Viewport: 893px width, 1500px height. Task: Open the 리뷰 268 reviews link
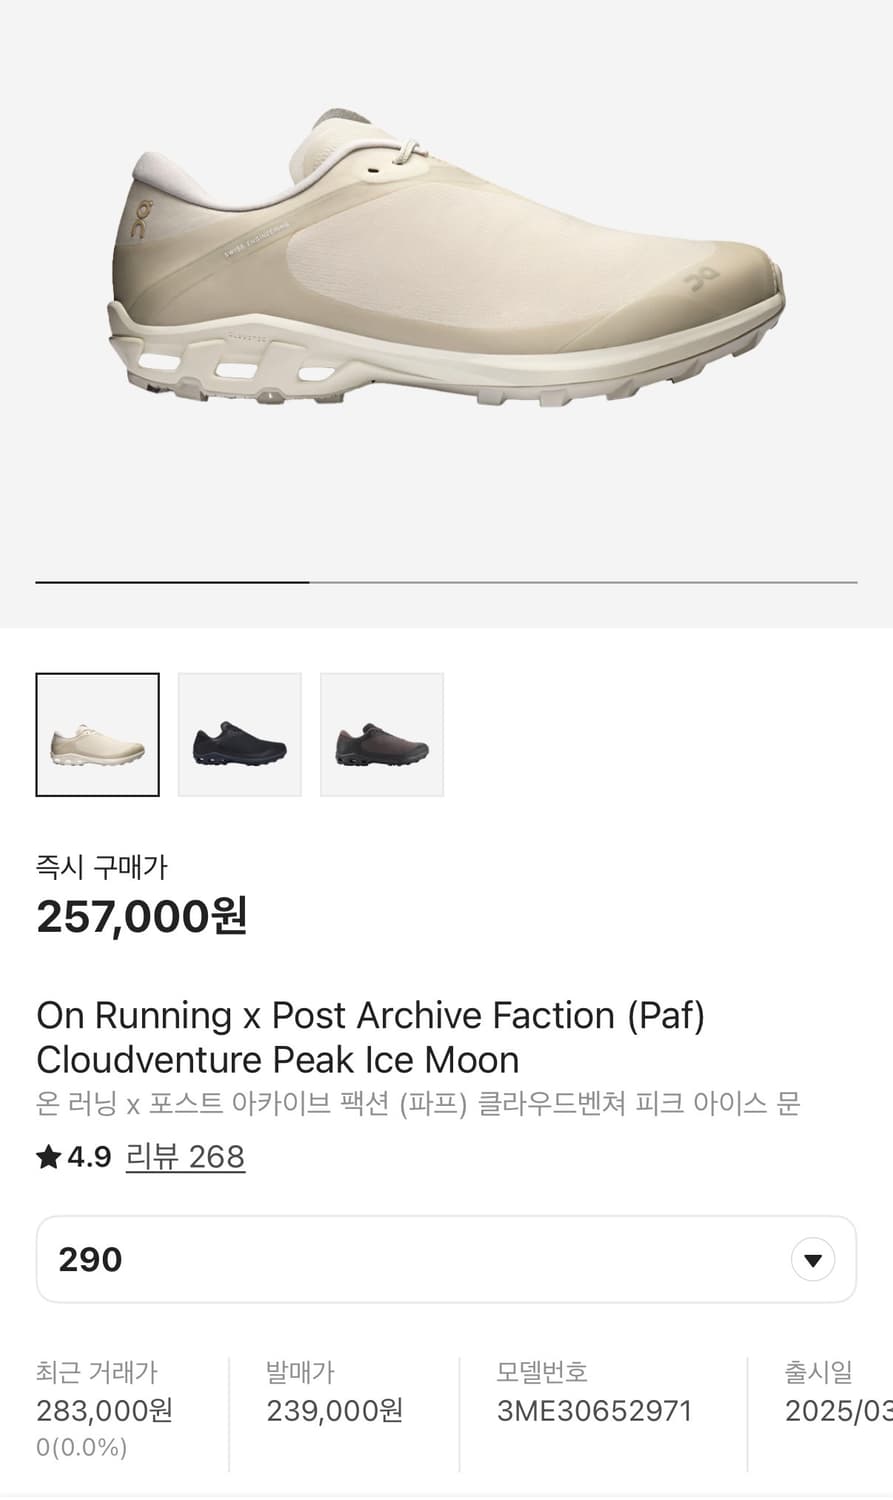[185, 1157]
